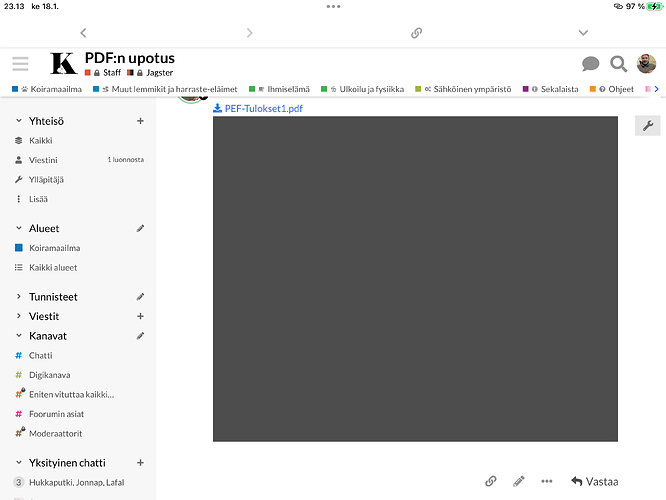Click the Jagster category label
The width and height of the screenshot is (666, 500).
coord(159,73)
